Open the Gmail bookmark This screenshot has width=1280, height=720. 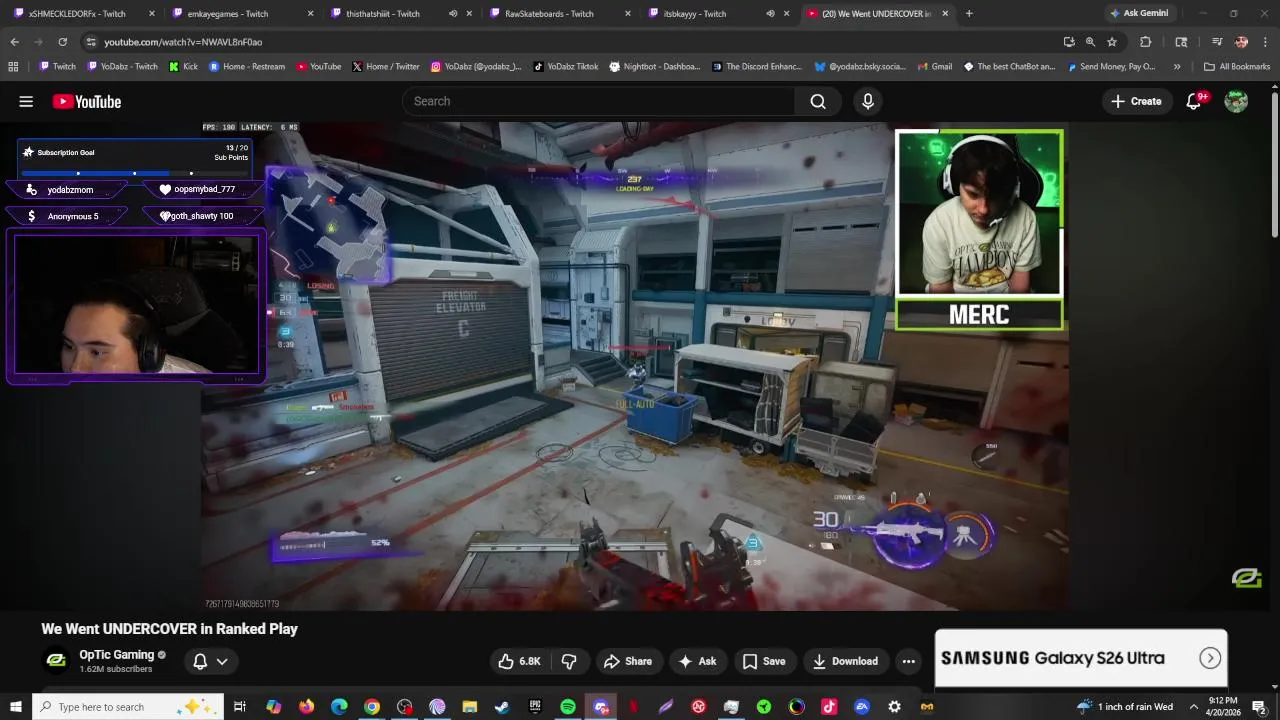tap(933, 67)
